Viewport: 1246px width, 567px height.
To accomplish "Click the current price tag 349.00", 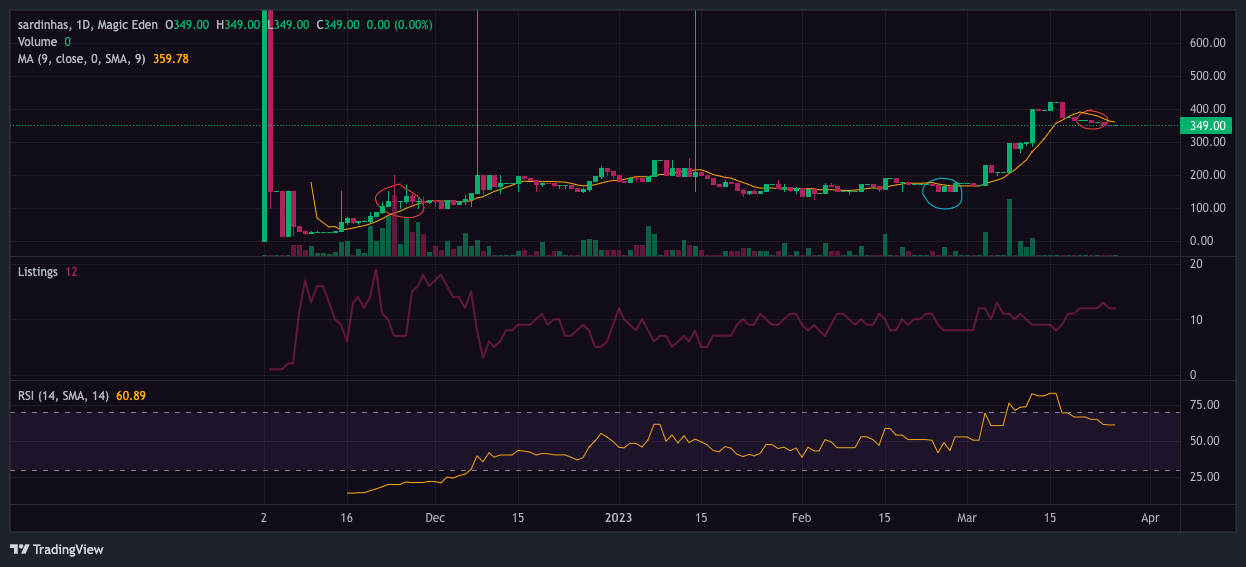I will 1208,126.
